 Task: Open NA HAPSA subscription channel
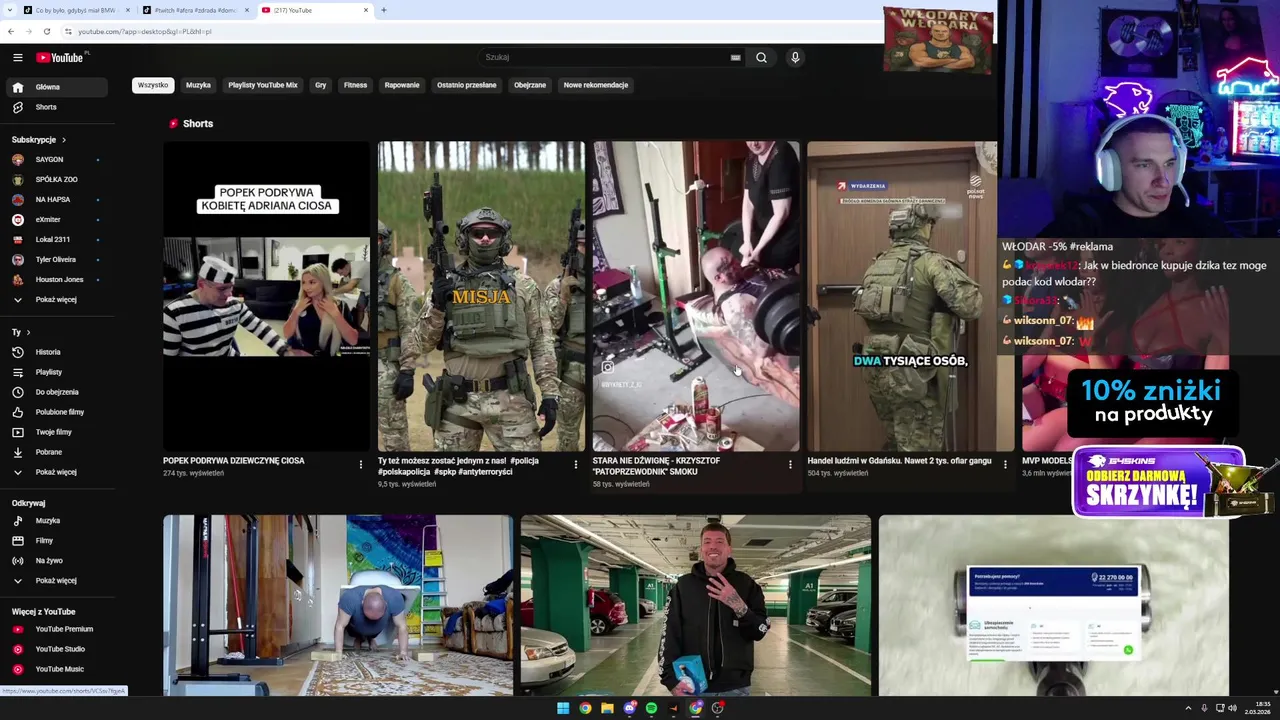click(x=55, y=199)
